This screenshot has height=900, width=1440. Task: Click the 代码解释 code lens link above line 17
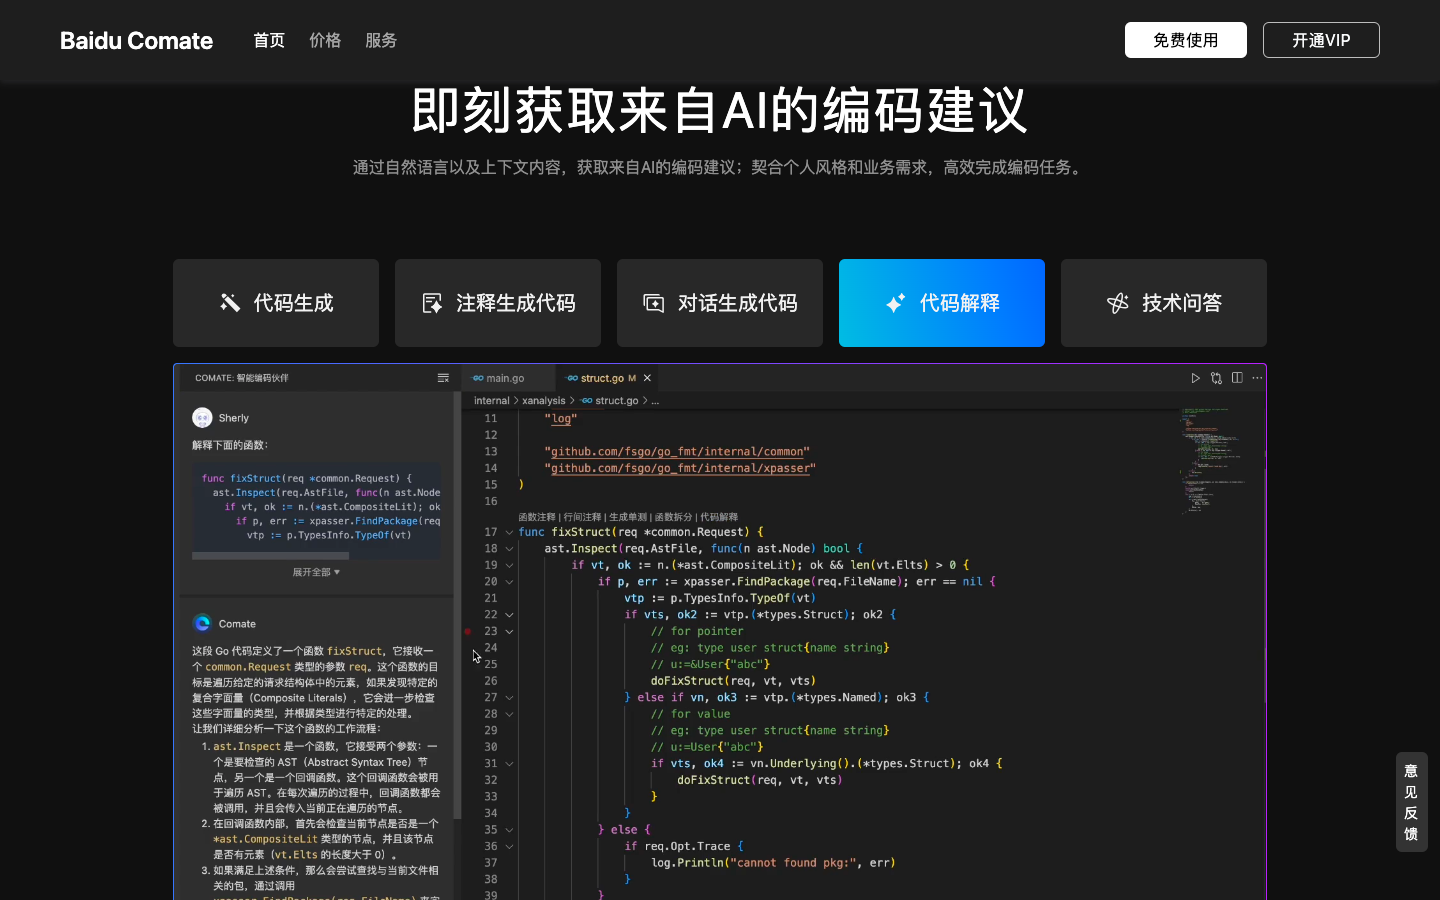tap(719, 517)
